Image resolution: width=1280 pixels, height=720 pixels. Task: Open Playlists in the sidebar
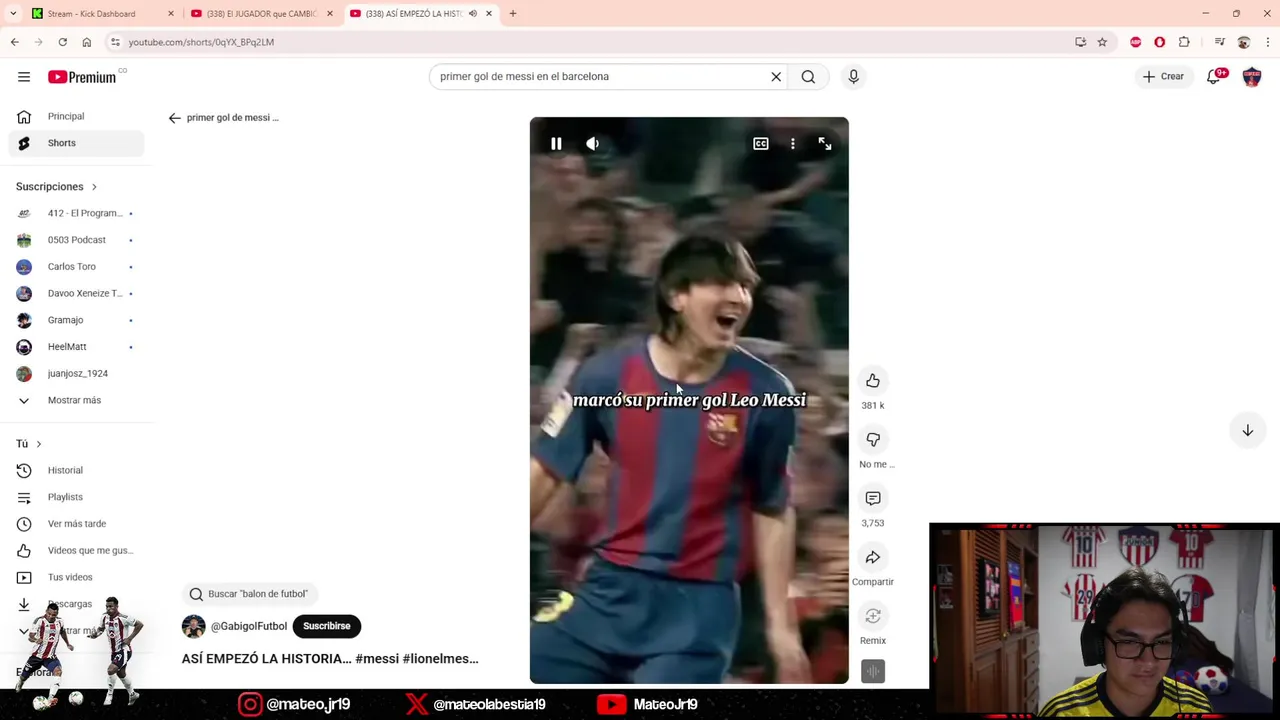coord(76,497)
